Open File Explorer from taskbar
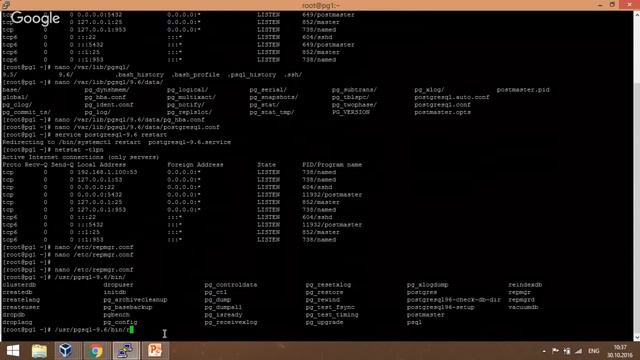The width and height of the screenshot is (640, 360). click(39, 351)
